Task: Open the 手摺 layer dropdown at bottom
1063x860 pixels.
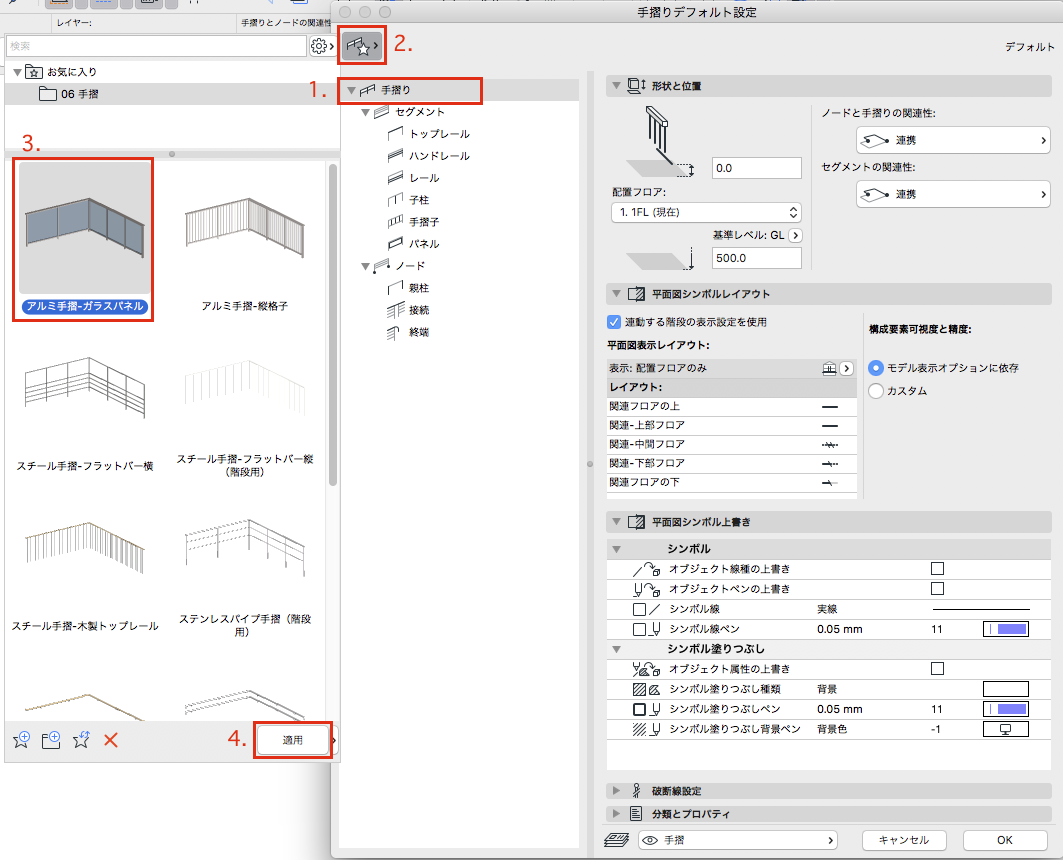Action: point(737,840)
